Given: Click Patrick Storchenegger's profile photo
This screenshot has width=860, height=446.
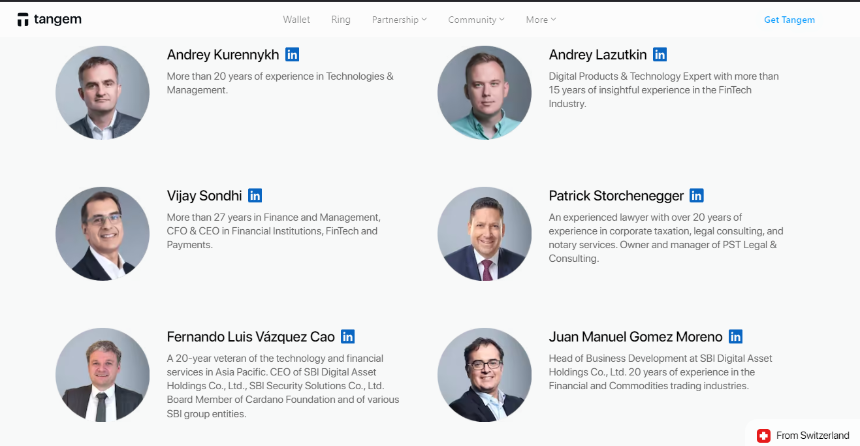Looking at the screenshot, I should tap(484, 234).
